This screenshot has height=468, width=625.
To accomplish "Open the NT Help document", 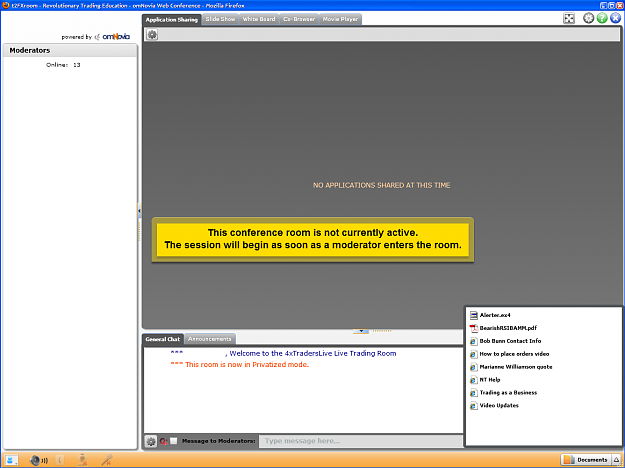I will pyautogui.click(x=489, y=380).
